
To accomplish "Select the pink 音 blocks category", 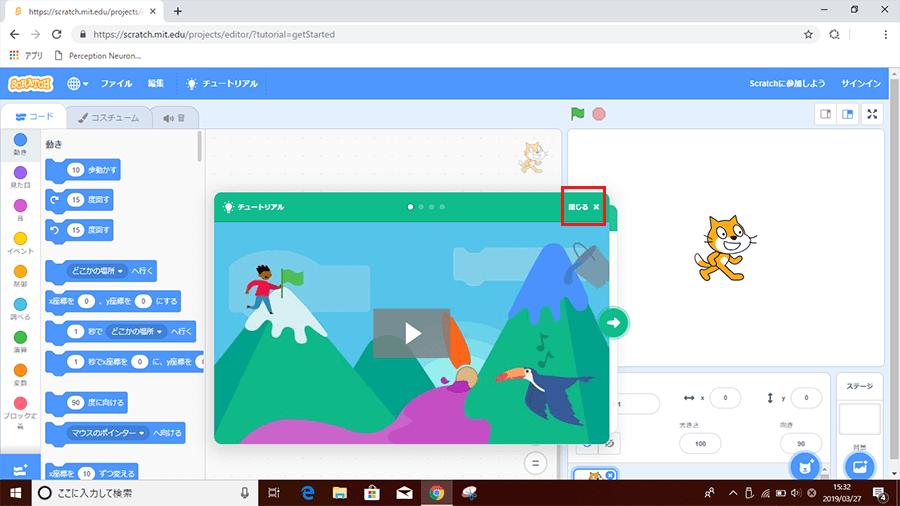I will click(20, 210).
